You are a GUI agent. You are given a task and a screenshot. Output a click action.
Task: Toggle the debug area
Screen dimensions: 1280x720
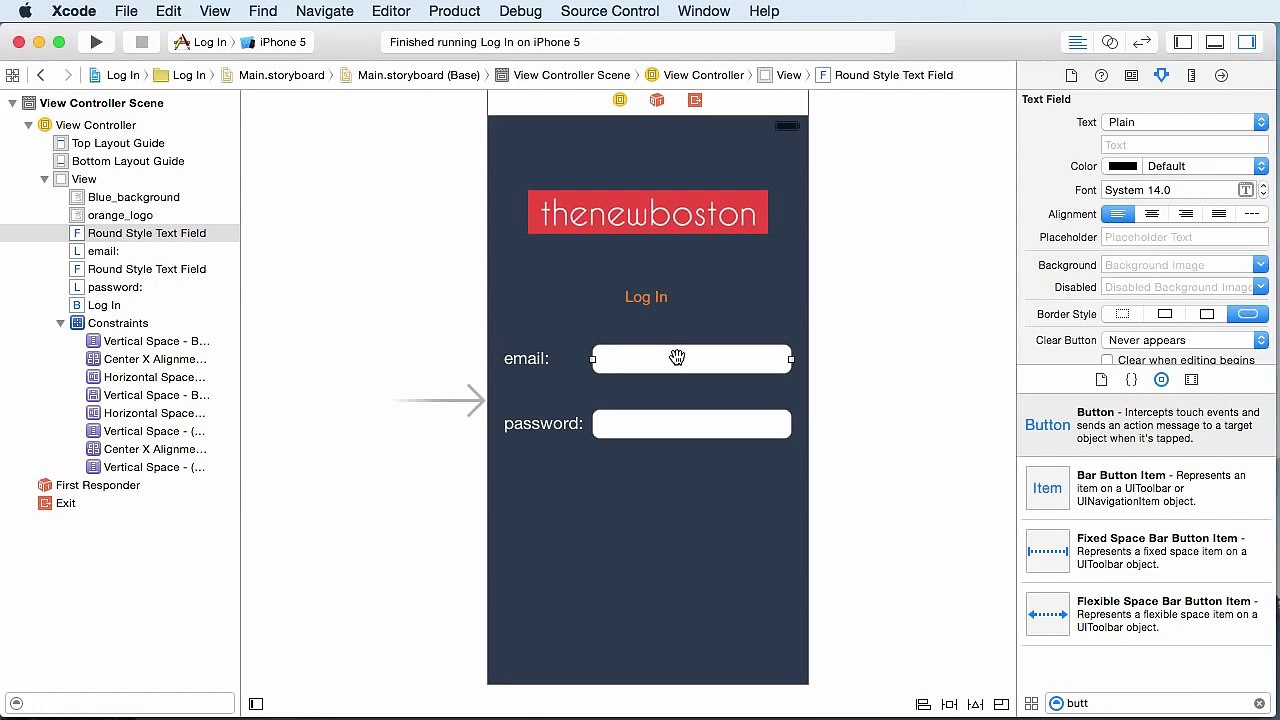pos(1215,42)
